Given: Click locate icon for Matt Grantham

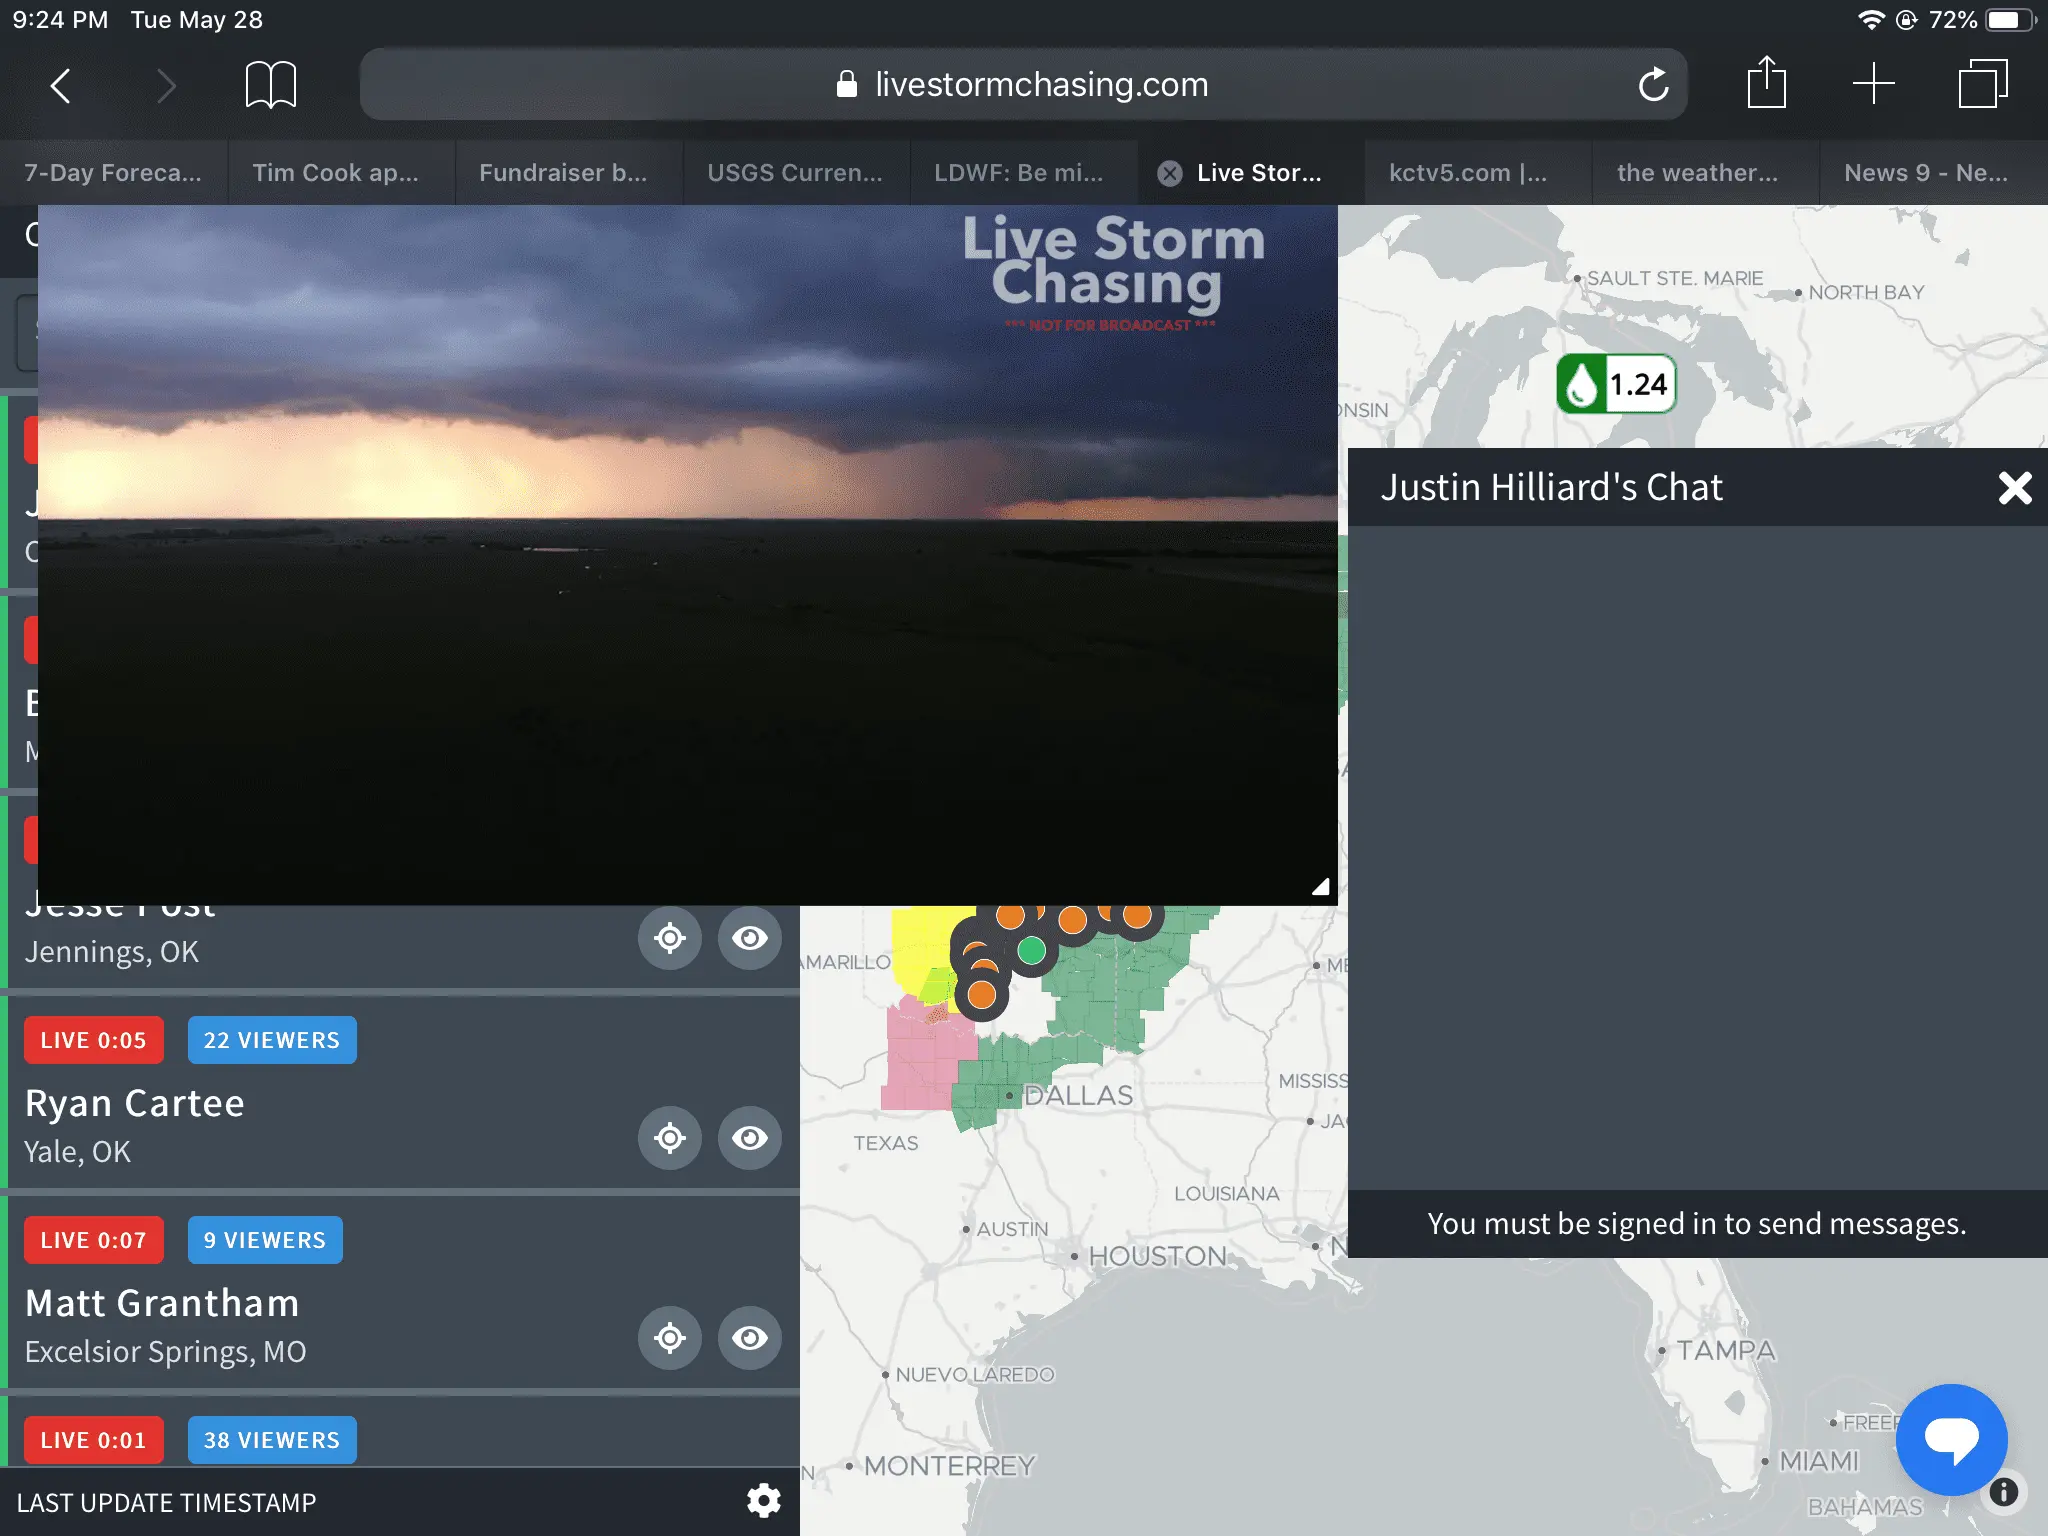Looking at the screenshot, I should click(669, 1338).
